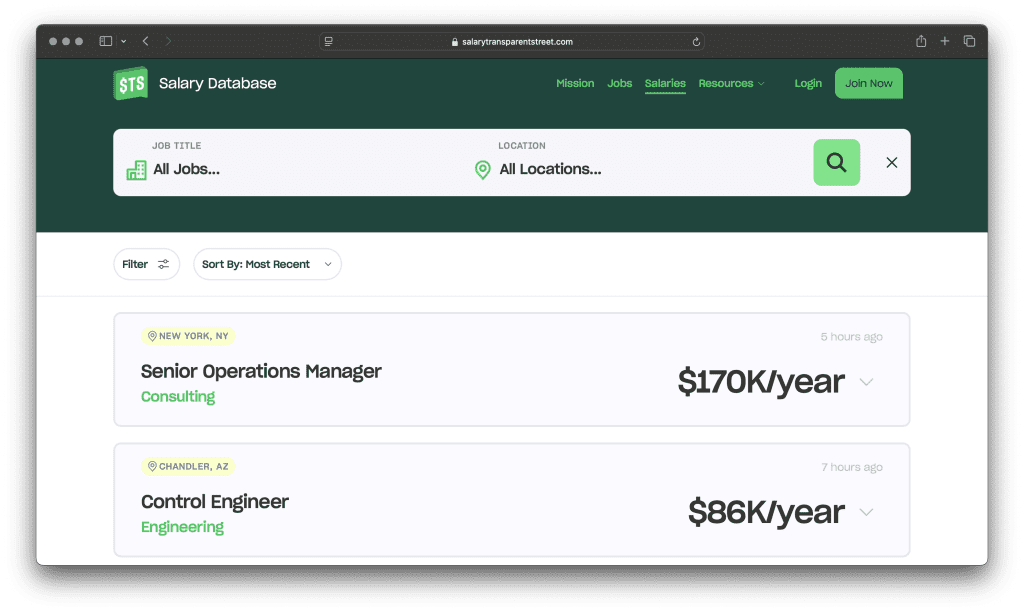1024x613 pixels.
Task: Expand the Control Engineer salary entry
Action: [866, 512]
